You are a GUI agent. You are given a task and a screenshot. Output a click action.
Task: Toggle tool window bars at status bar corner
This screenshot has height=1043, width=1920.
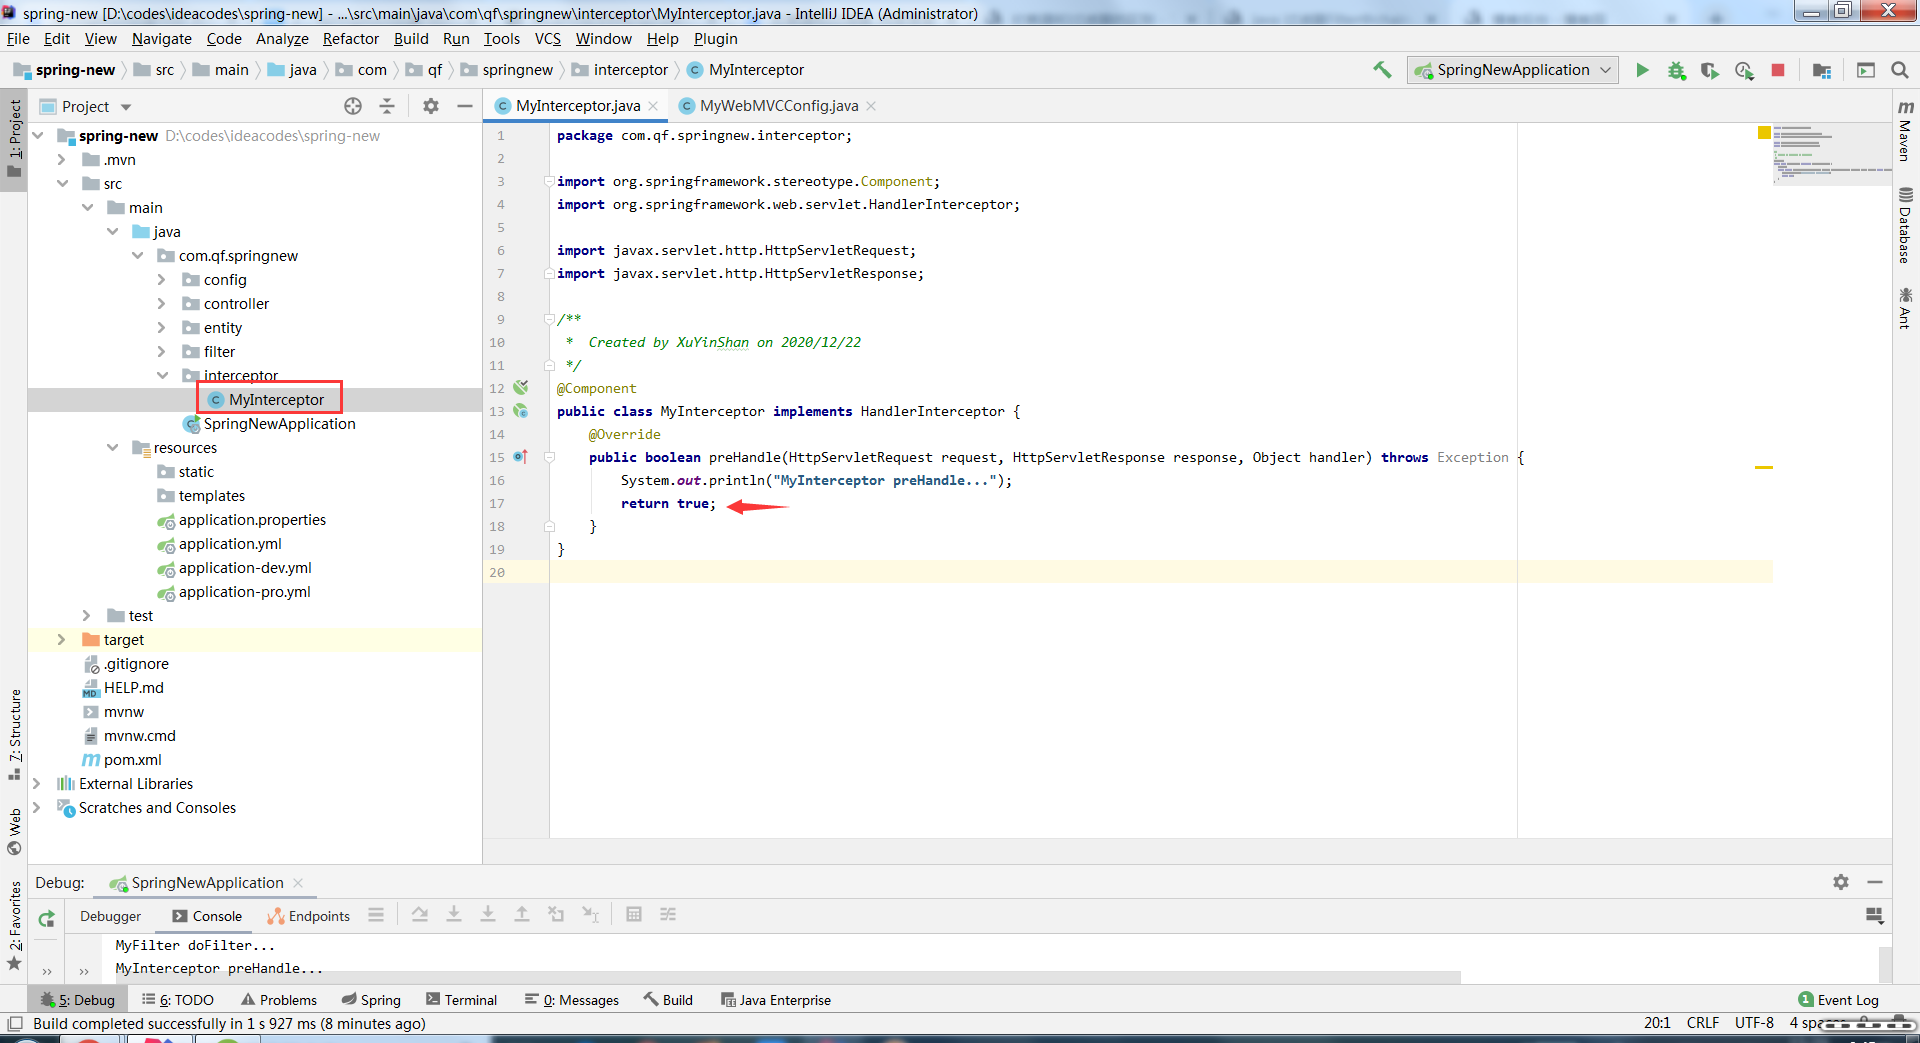pos(15,1023)
